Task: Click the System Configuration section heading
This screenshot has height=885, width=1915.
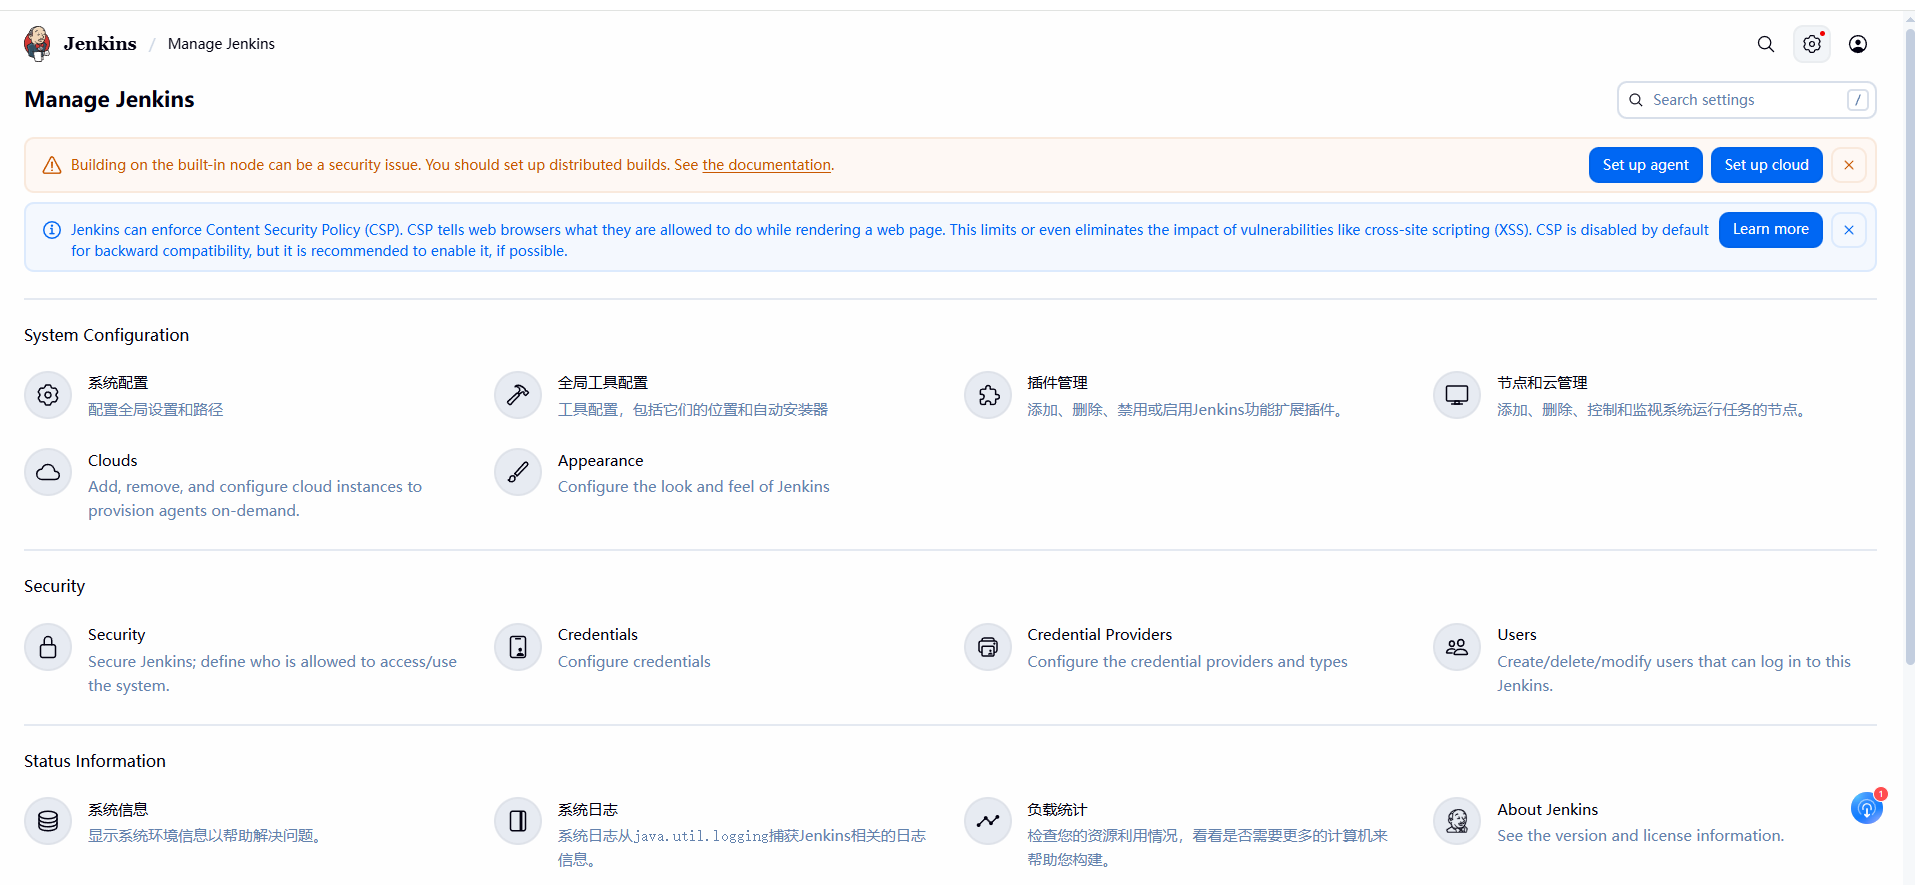Action: (106, 336)
